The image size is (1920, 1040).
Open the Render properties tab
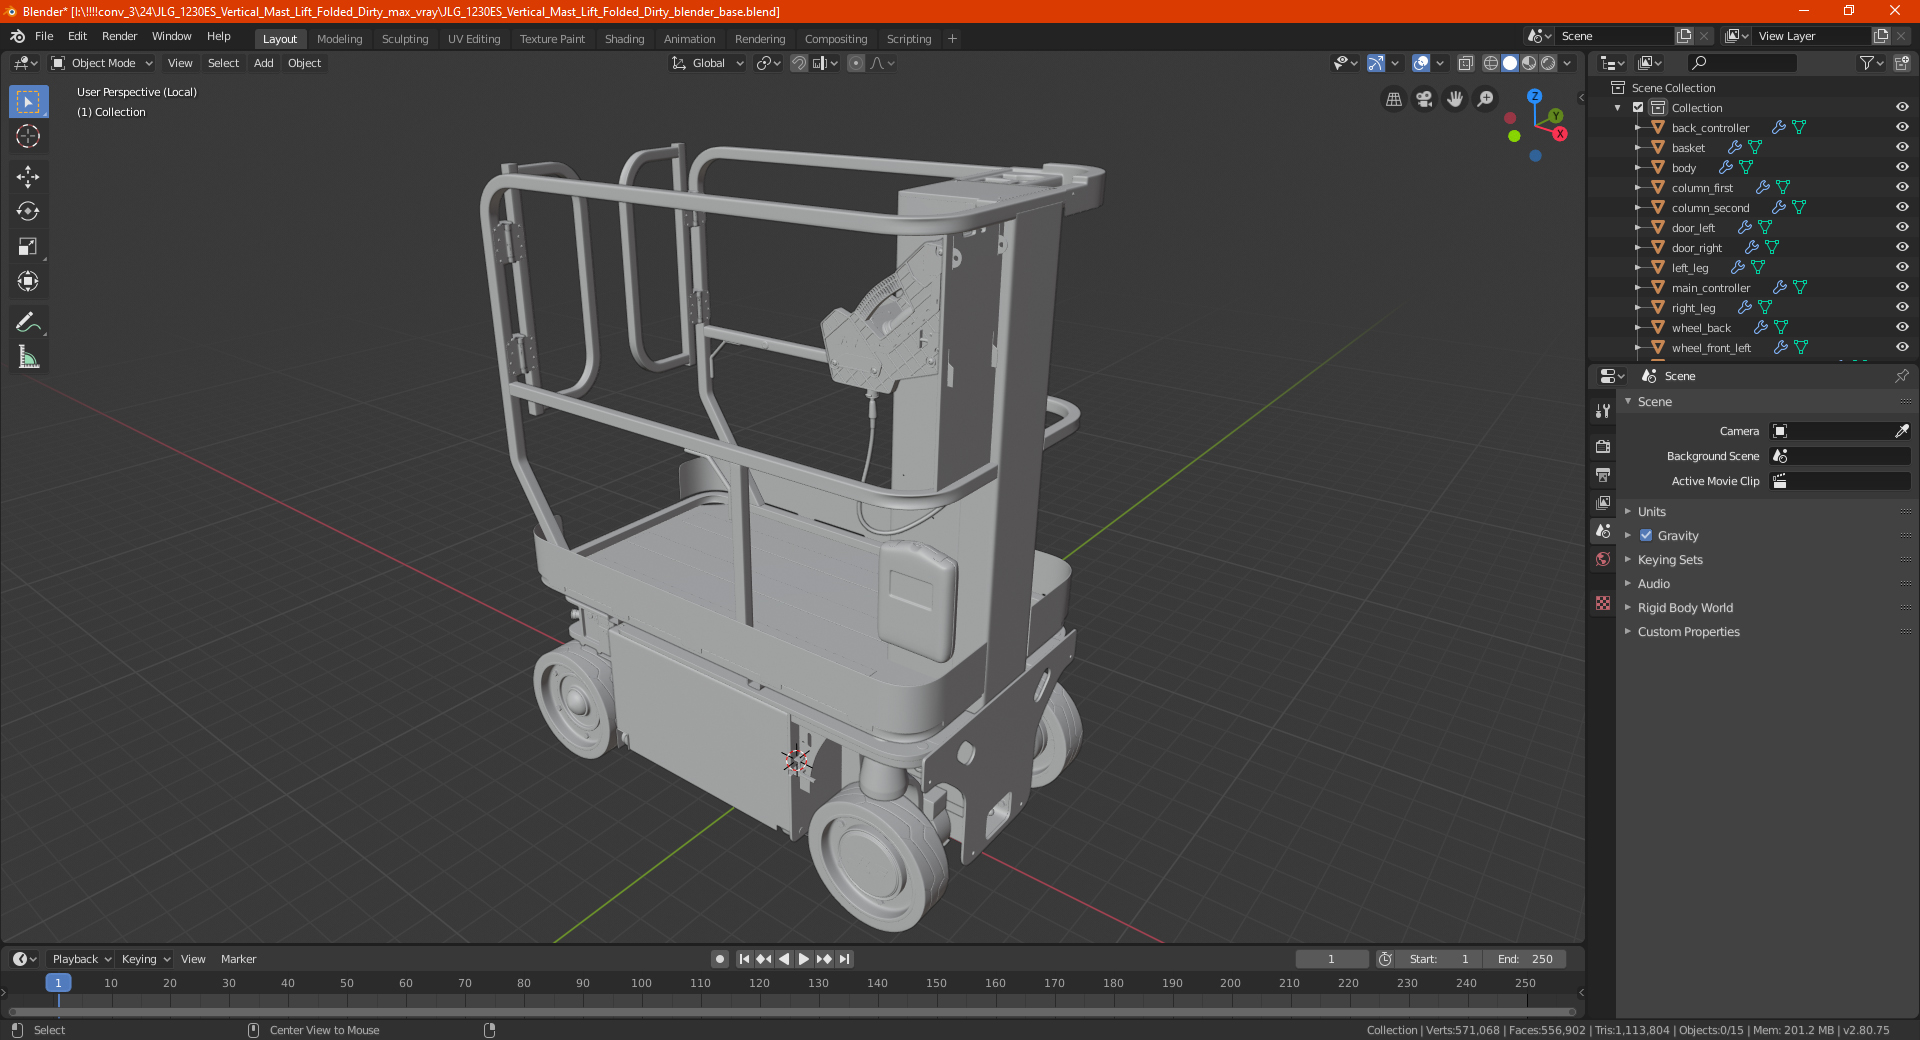1603,446
